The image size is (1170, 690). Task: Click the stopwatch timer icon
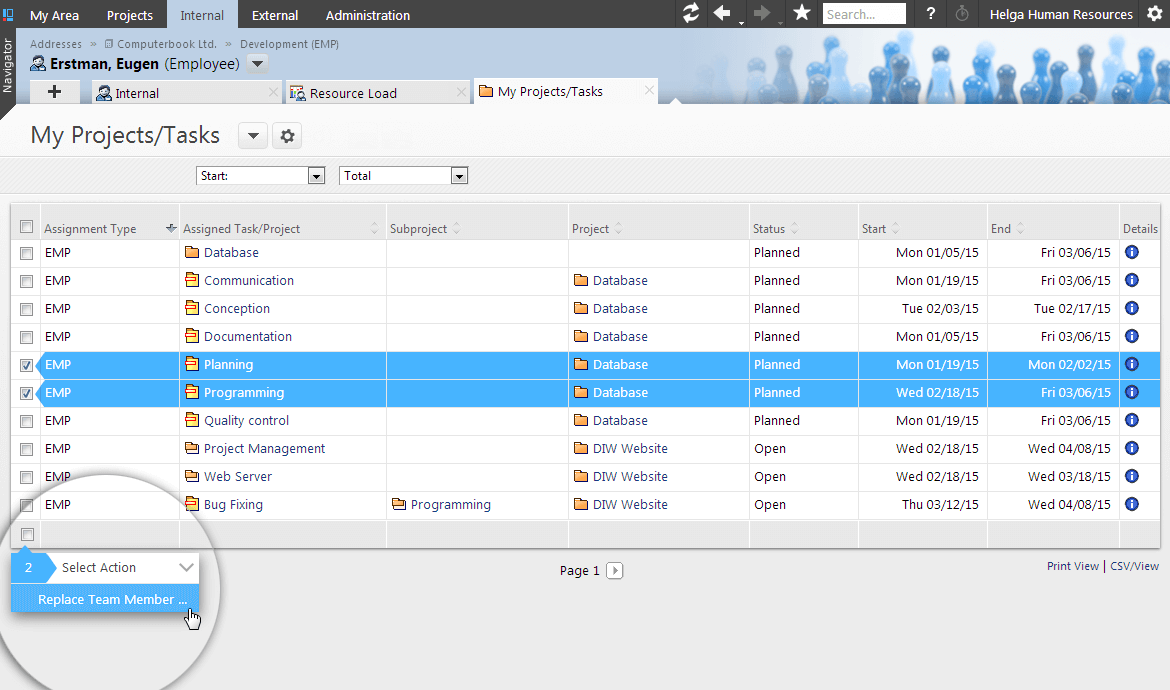click(x=962, y=13)
